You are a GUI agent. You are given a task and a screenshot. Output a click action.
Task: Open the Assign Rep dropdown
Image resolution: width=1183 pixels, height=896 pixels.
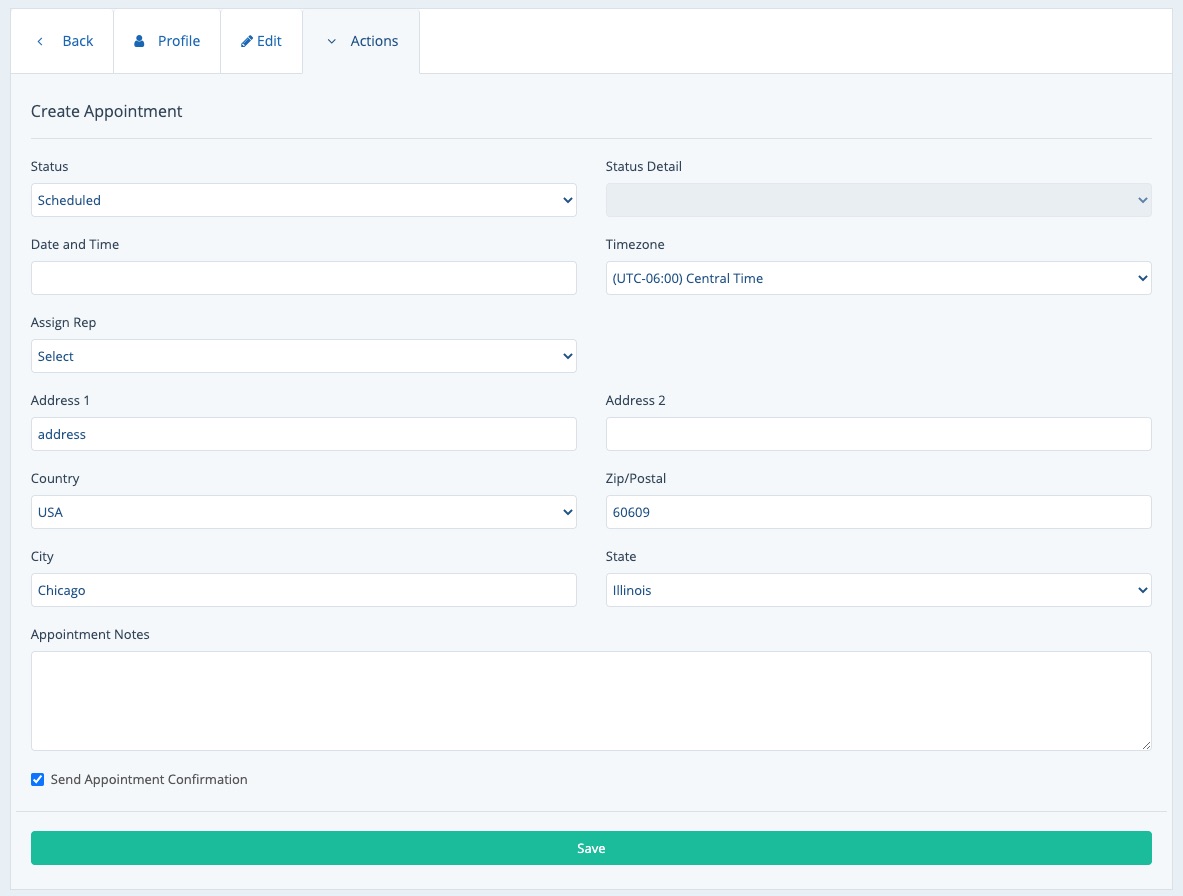[303, 356]
